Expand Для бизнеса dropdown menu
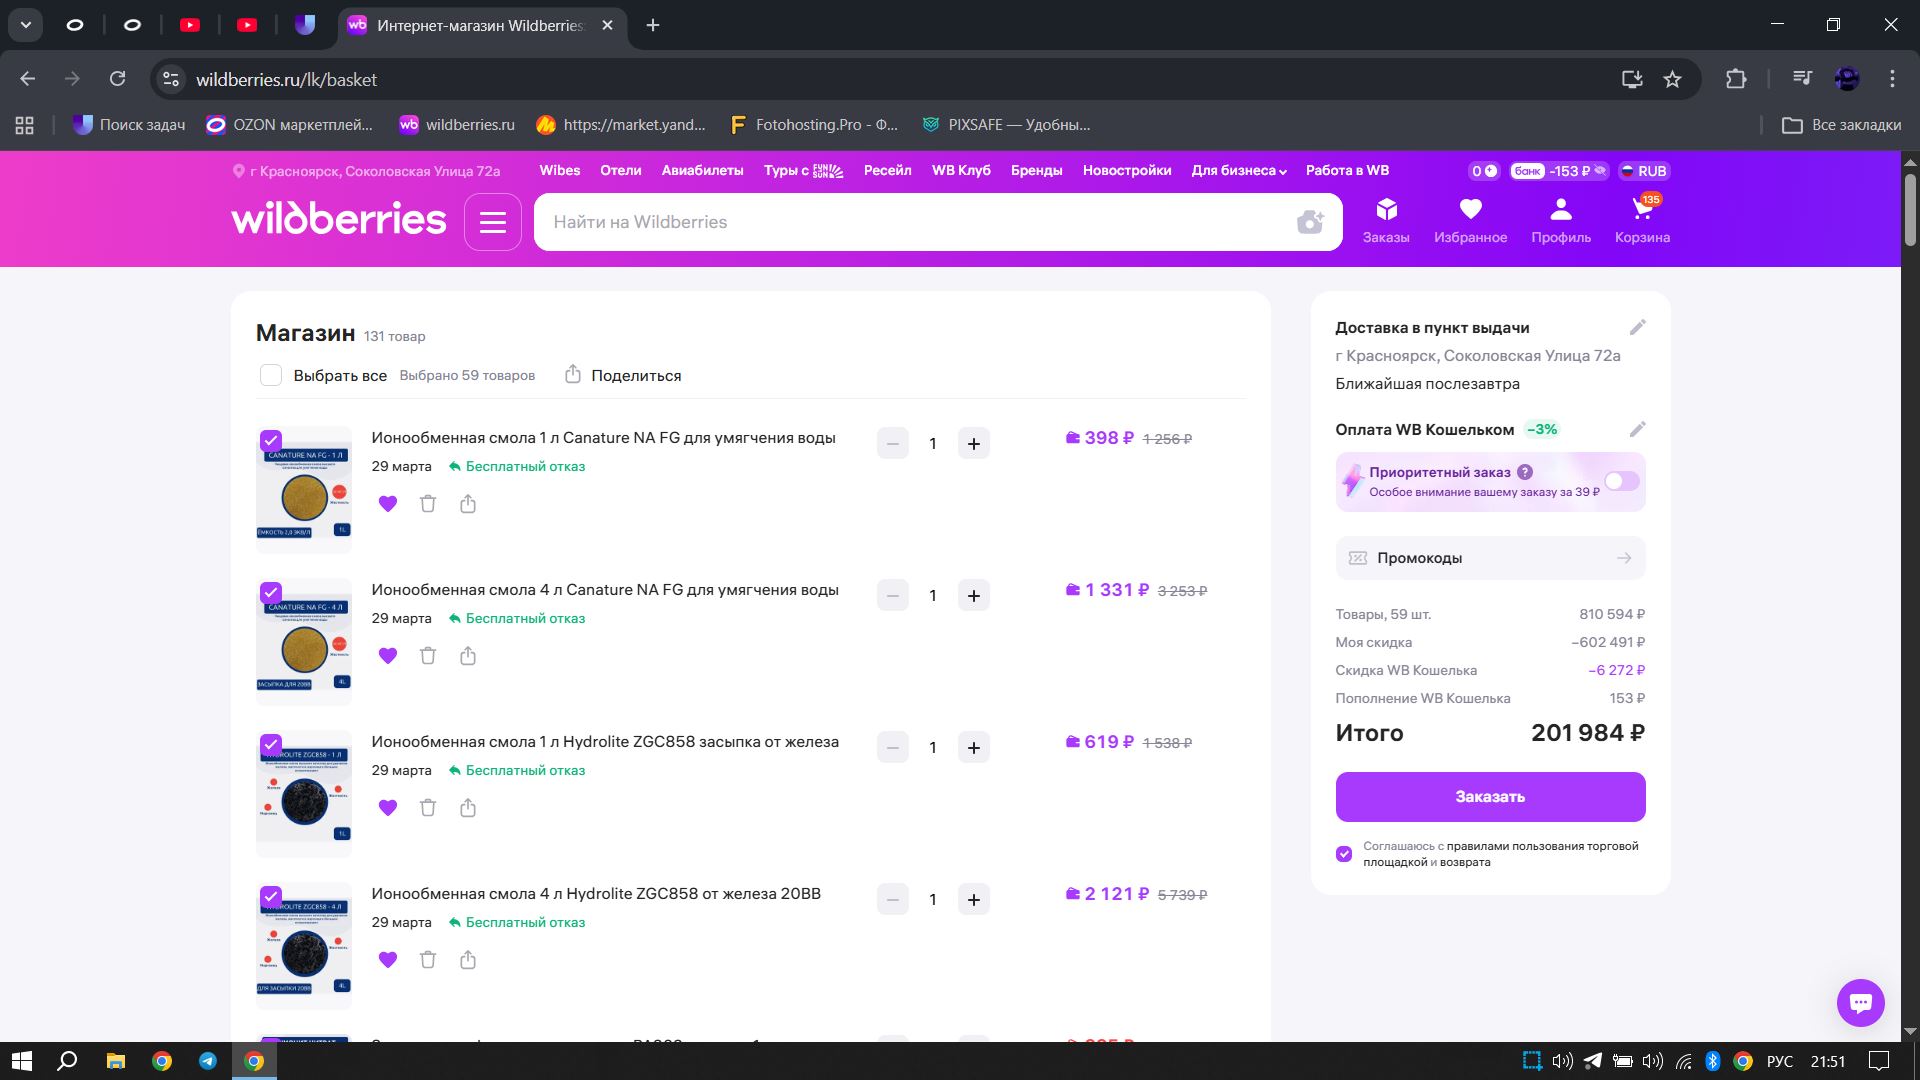1920x1080 pixels. coord(1238,171)
